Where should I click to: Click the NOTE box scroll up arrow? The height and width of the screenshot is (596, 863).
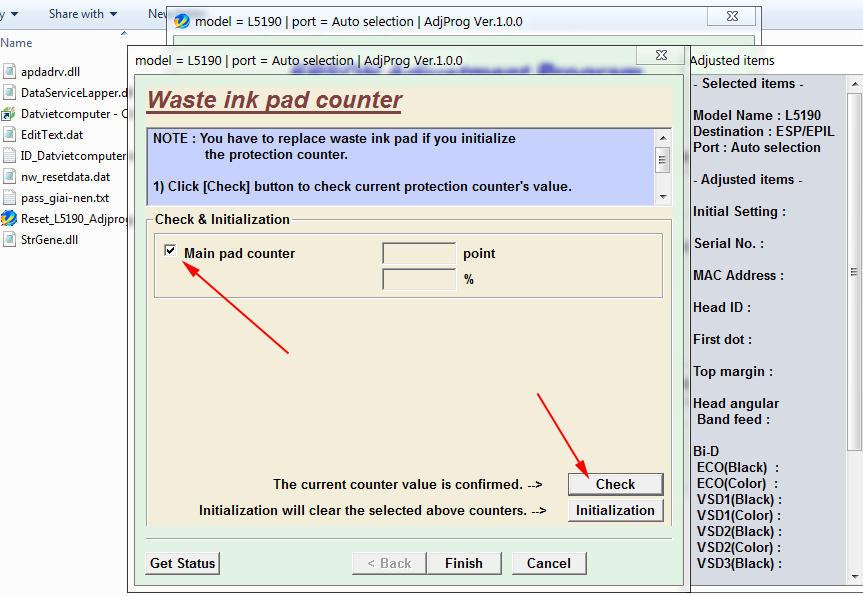pyautogui.click(x=663, y=138)
